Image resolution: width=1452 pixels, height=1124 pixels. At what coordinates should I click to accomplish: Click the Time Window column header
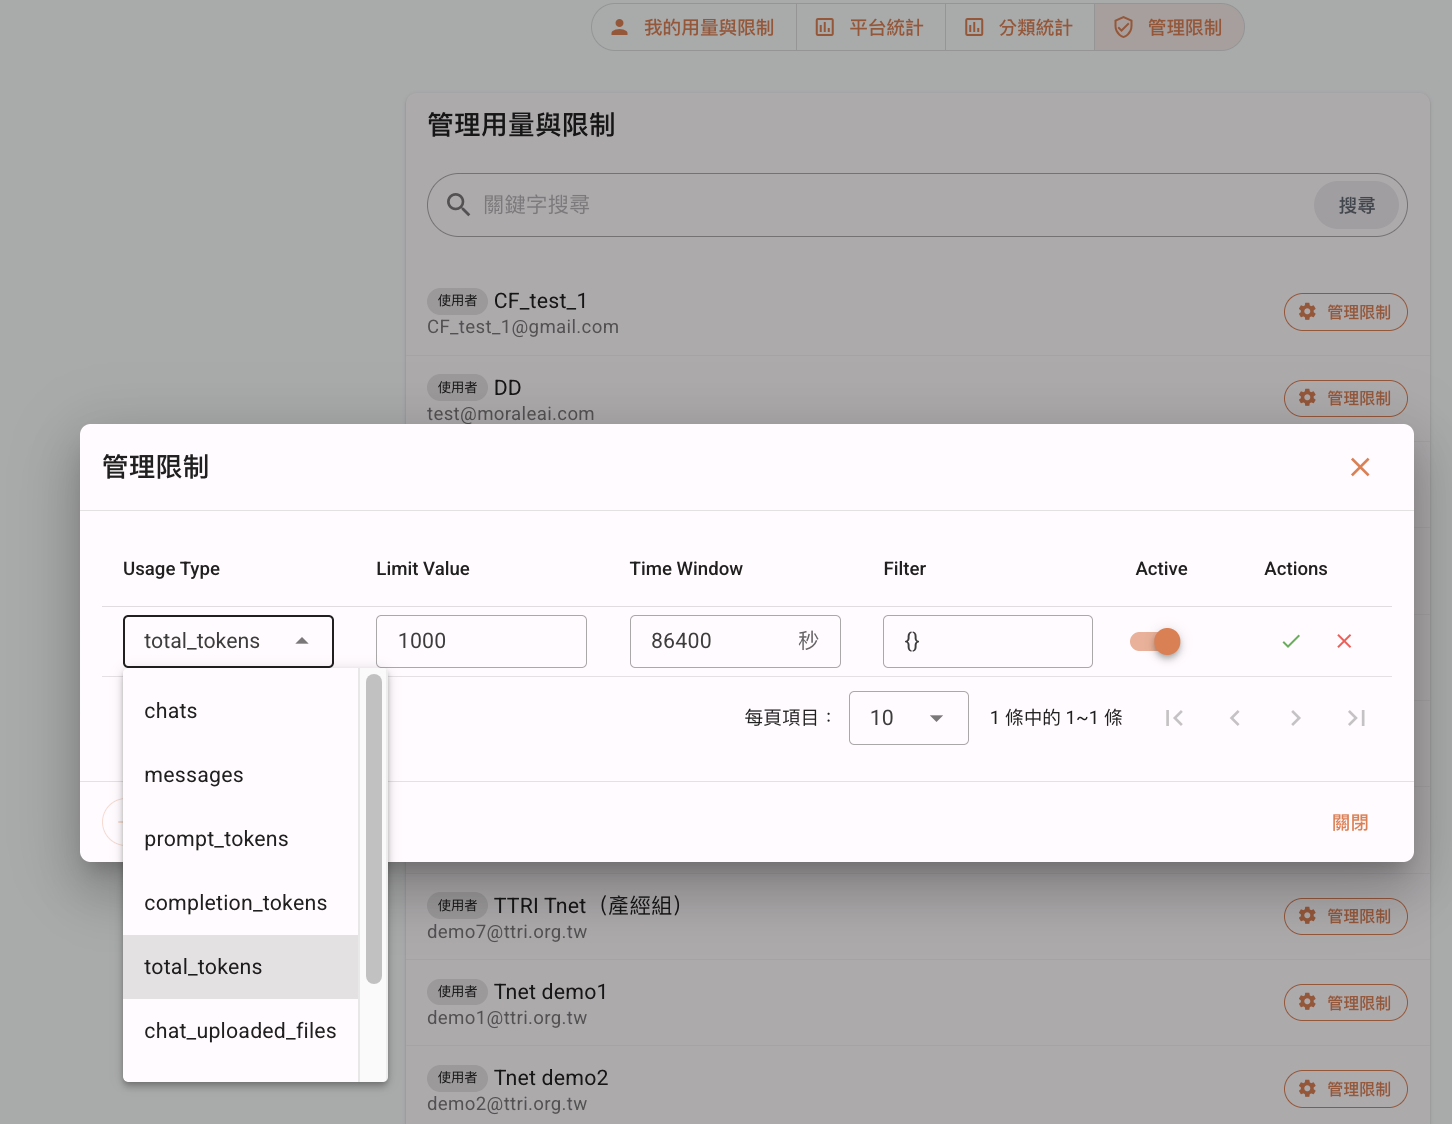click(686, 569)
